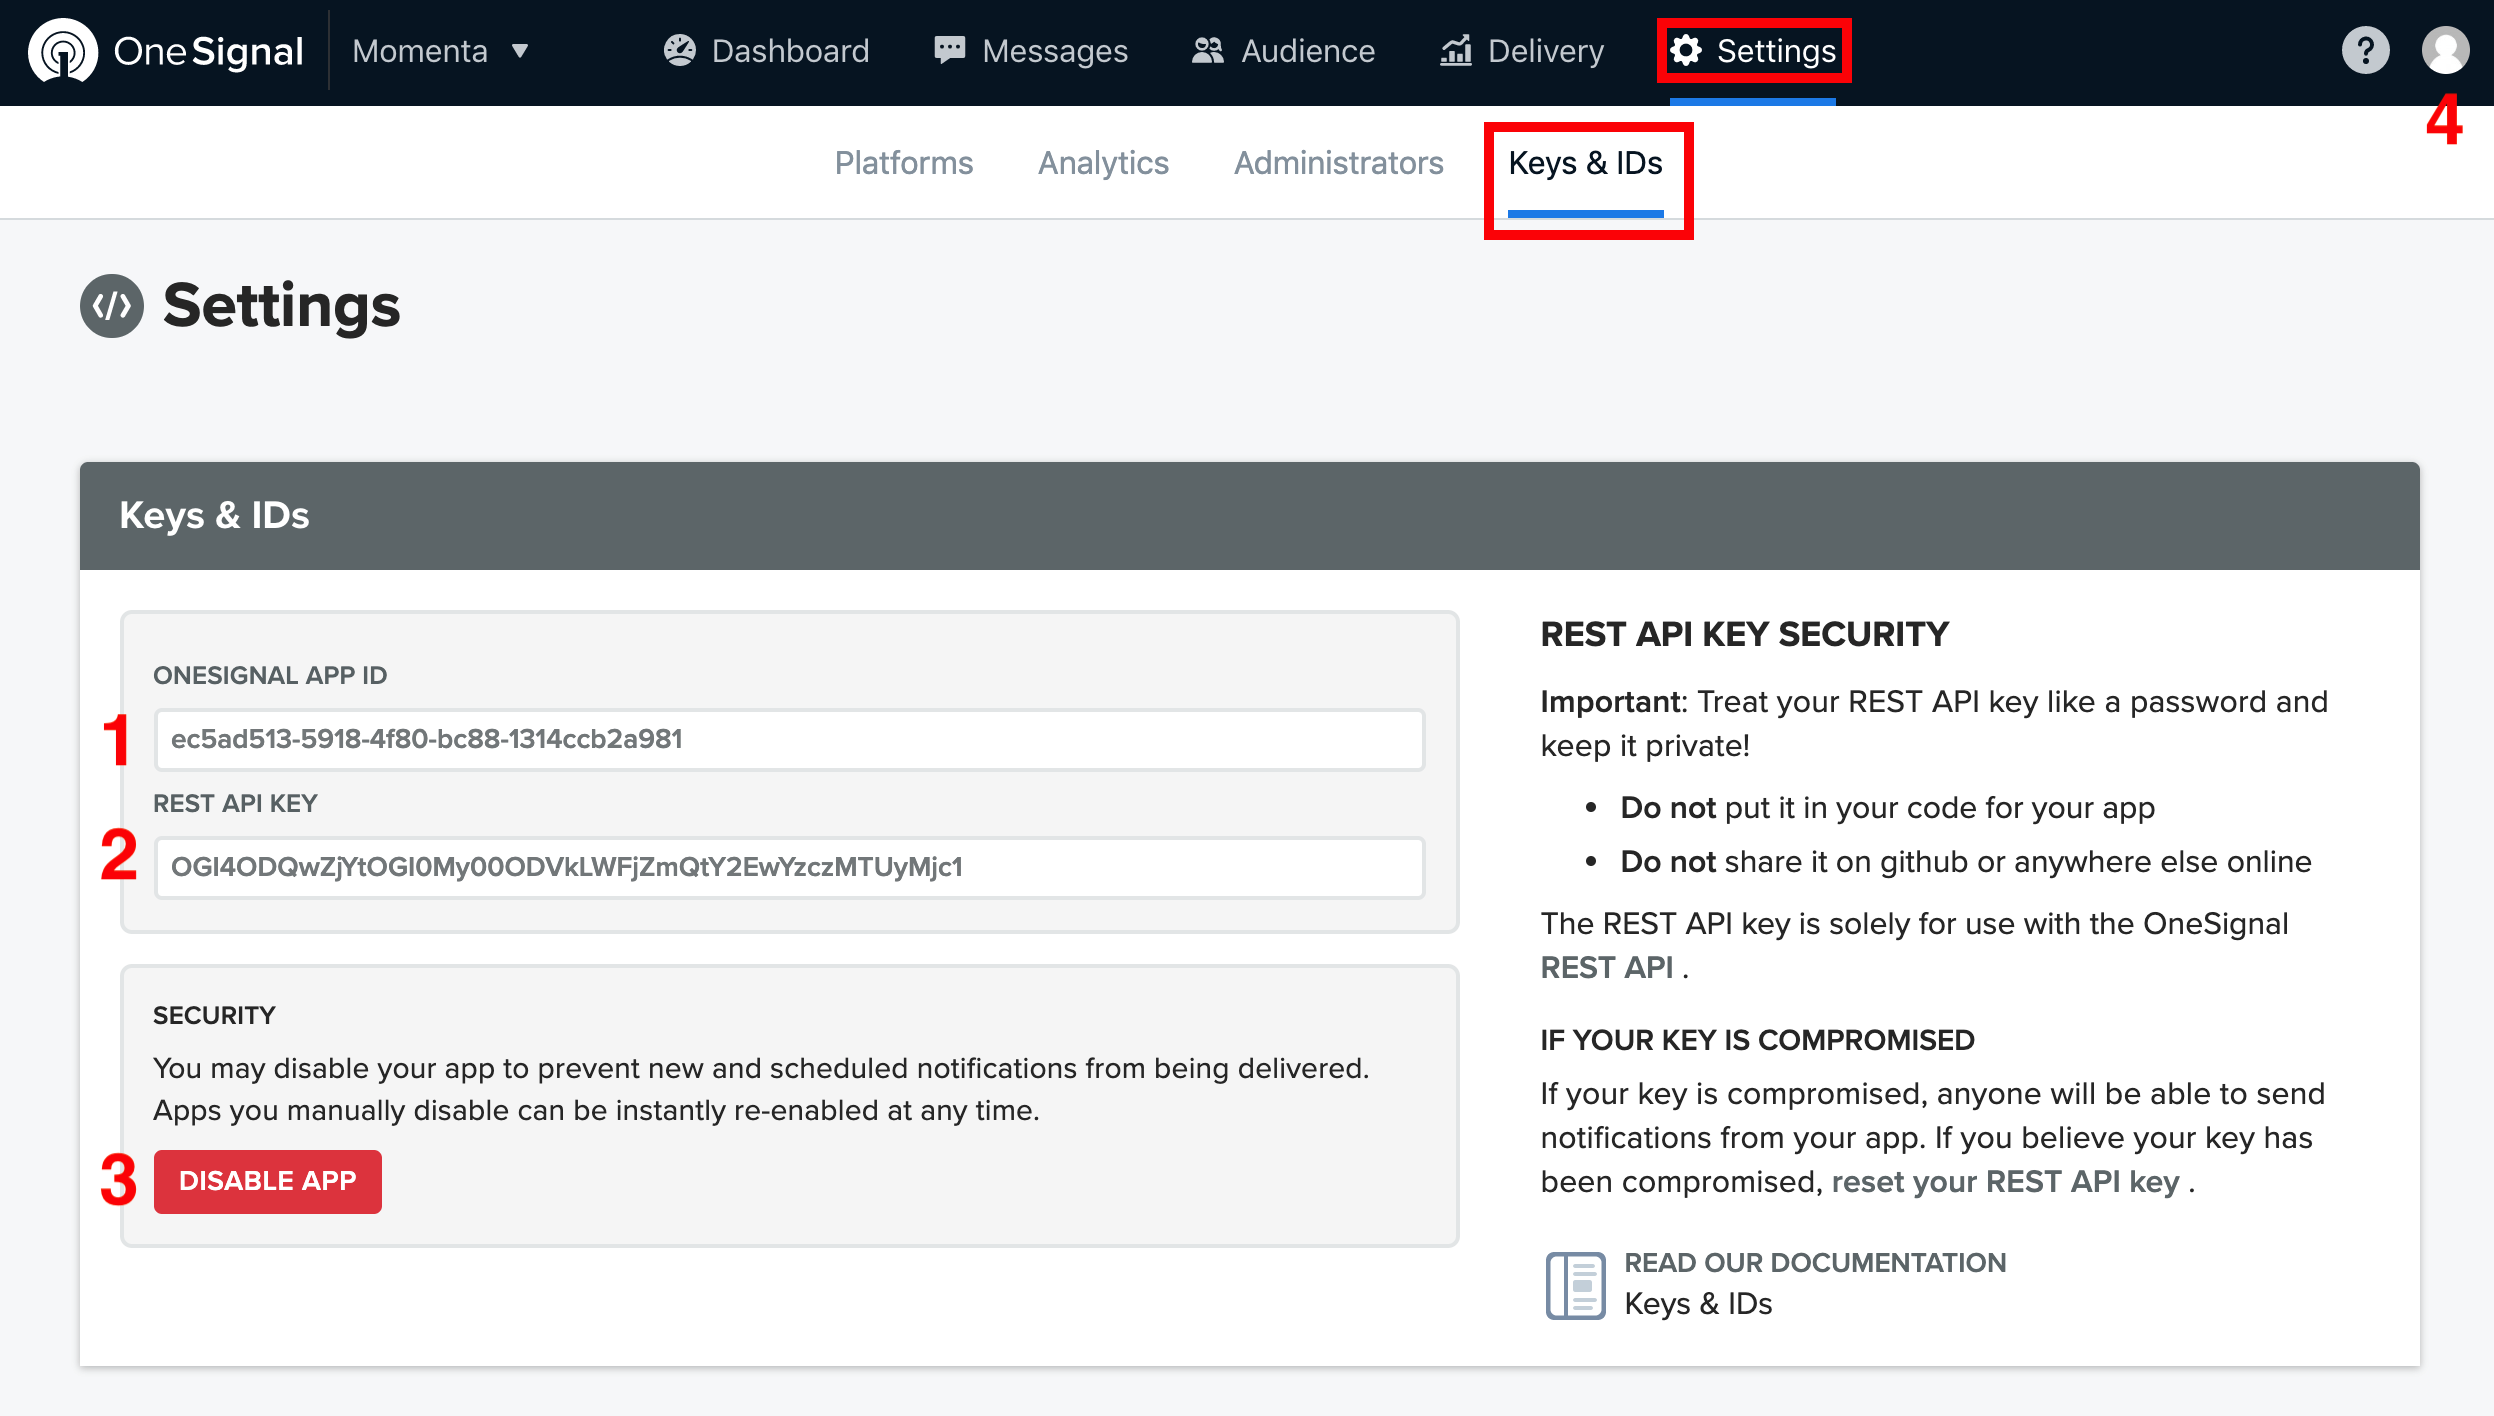Click the Messages speech bubble icon
Viewport: 2494px width, 1416px height.
coord(949,50)
